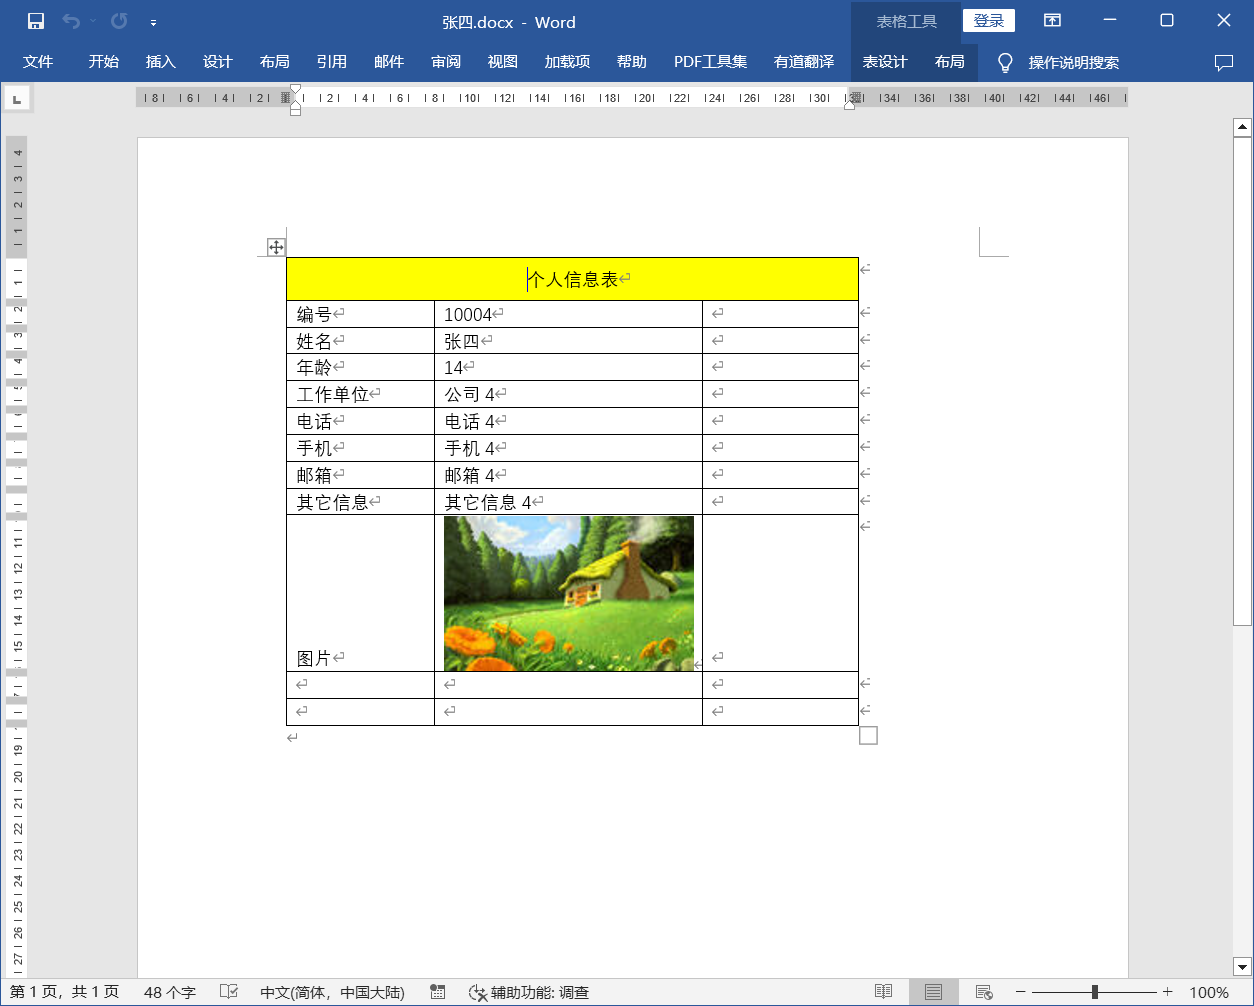The width and height of the screenshot is (1254, 1006).
Task: Click the 登录 sign-in button
Action: tap(988, 20)
